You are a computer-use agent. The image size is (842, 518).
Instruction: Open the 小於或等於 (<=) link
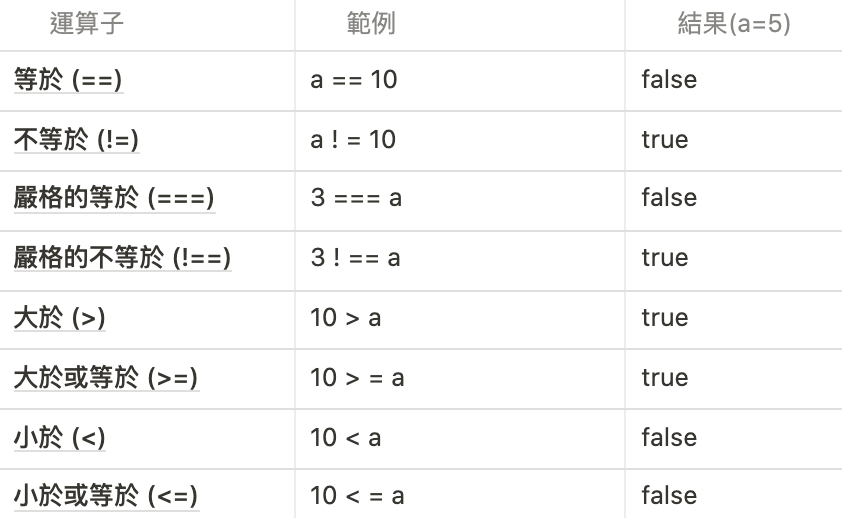click(x=106, y=496)
